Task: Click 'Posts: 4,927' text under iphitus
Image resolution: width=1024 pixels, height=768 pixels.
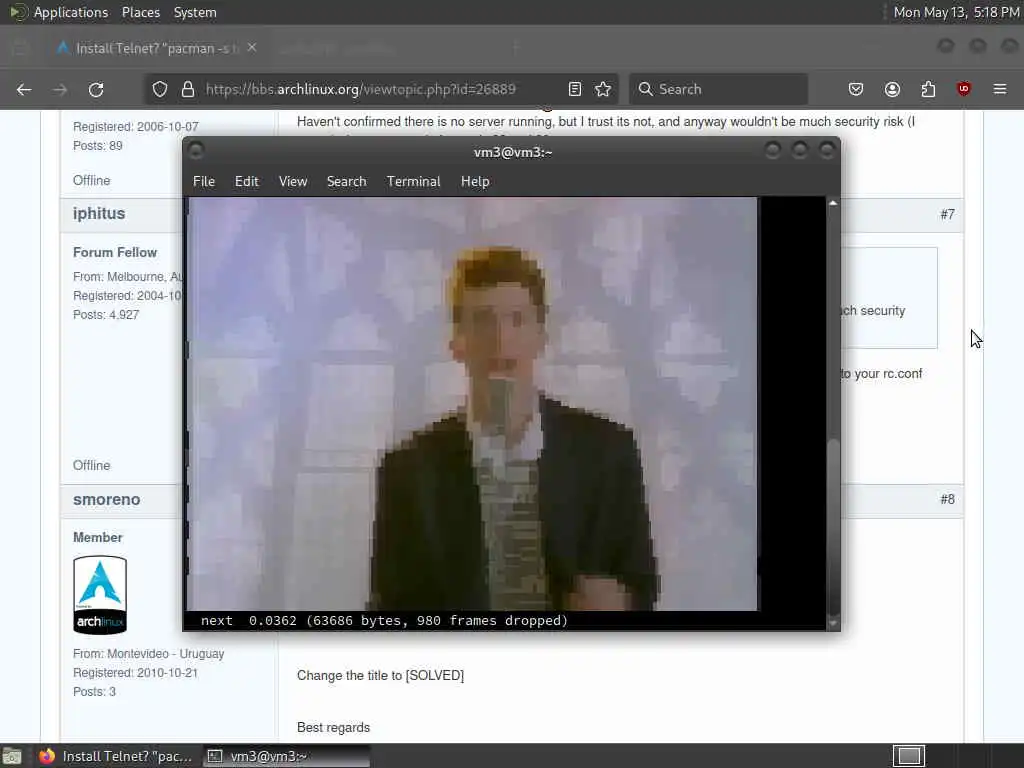Action: (x=106, y=315)
